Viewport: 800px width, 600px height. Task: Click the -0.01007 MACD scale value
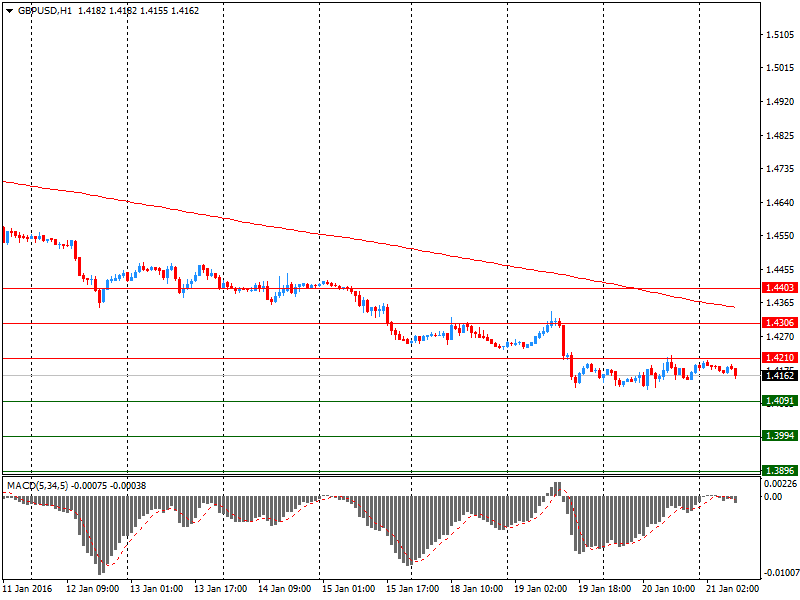[781, 573]
